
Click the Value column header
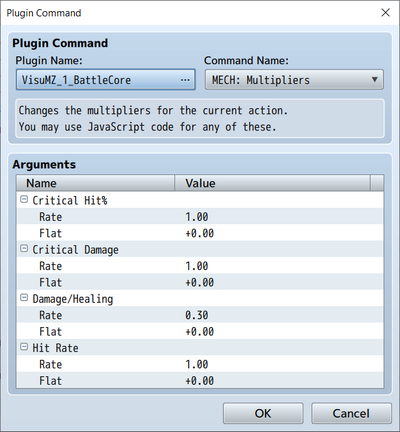[272, 183]
